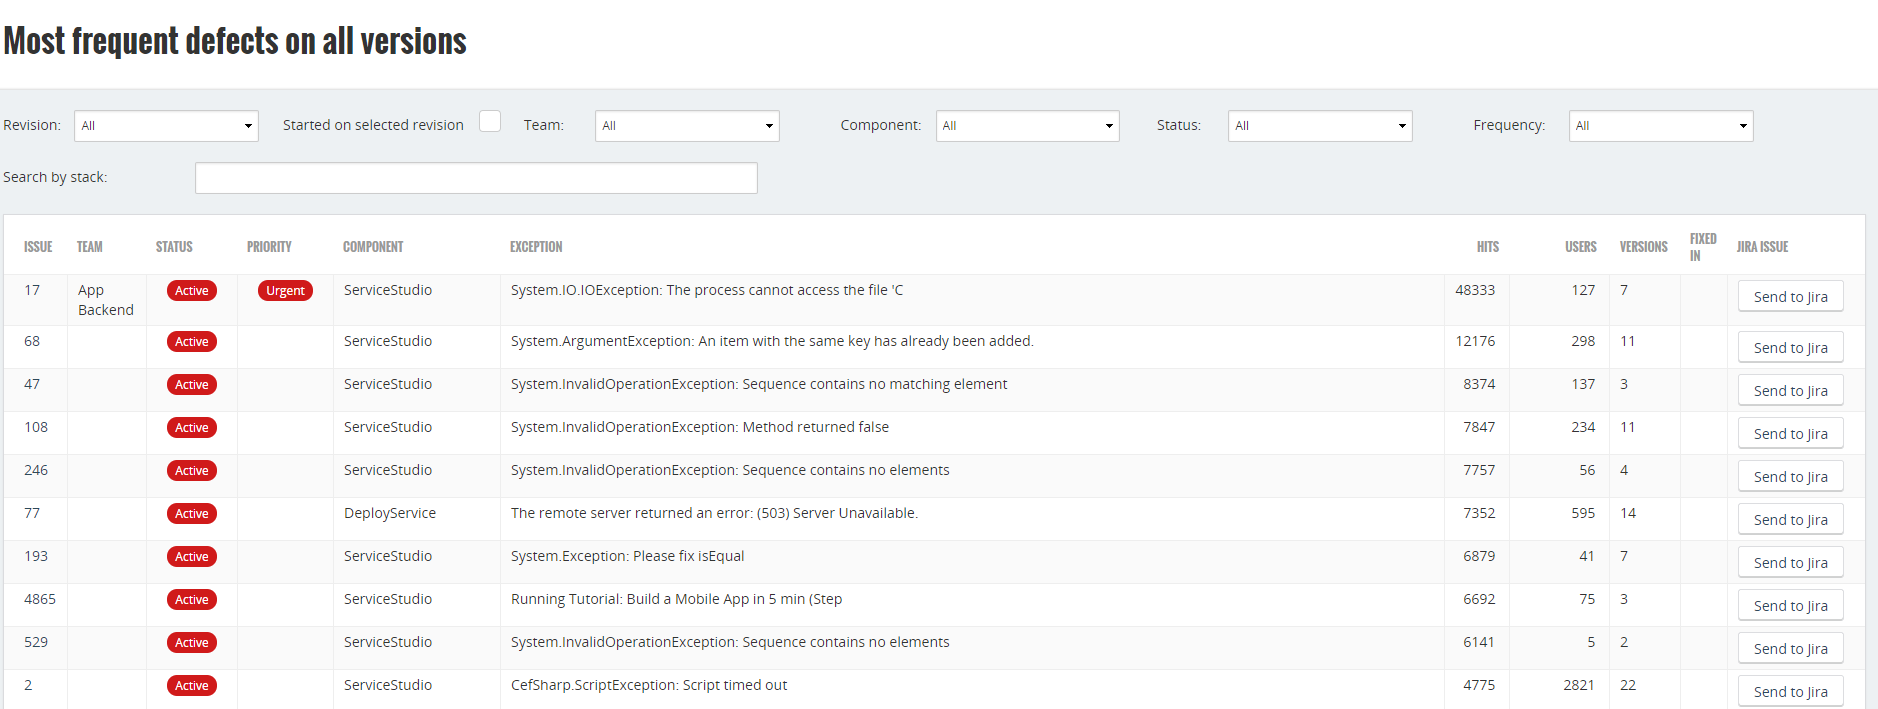Click the Urgent priority badge on issue 17

click(285, 291)
